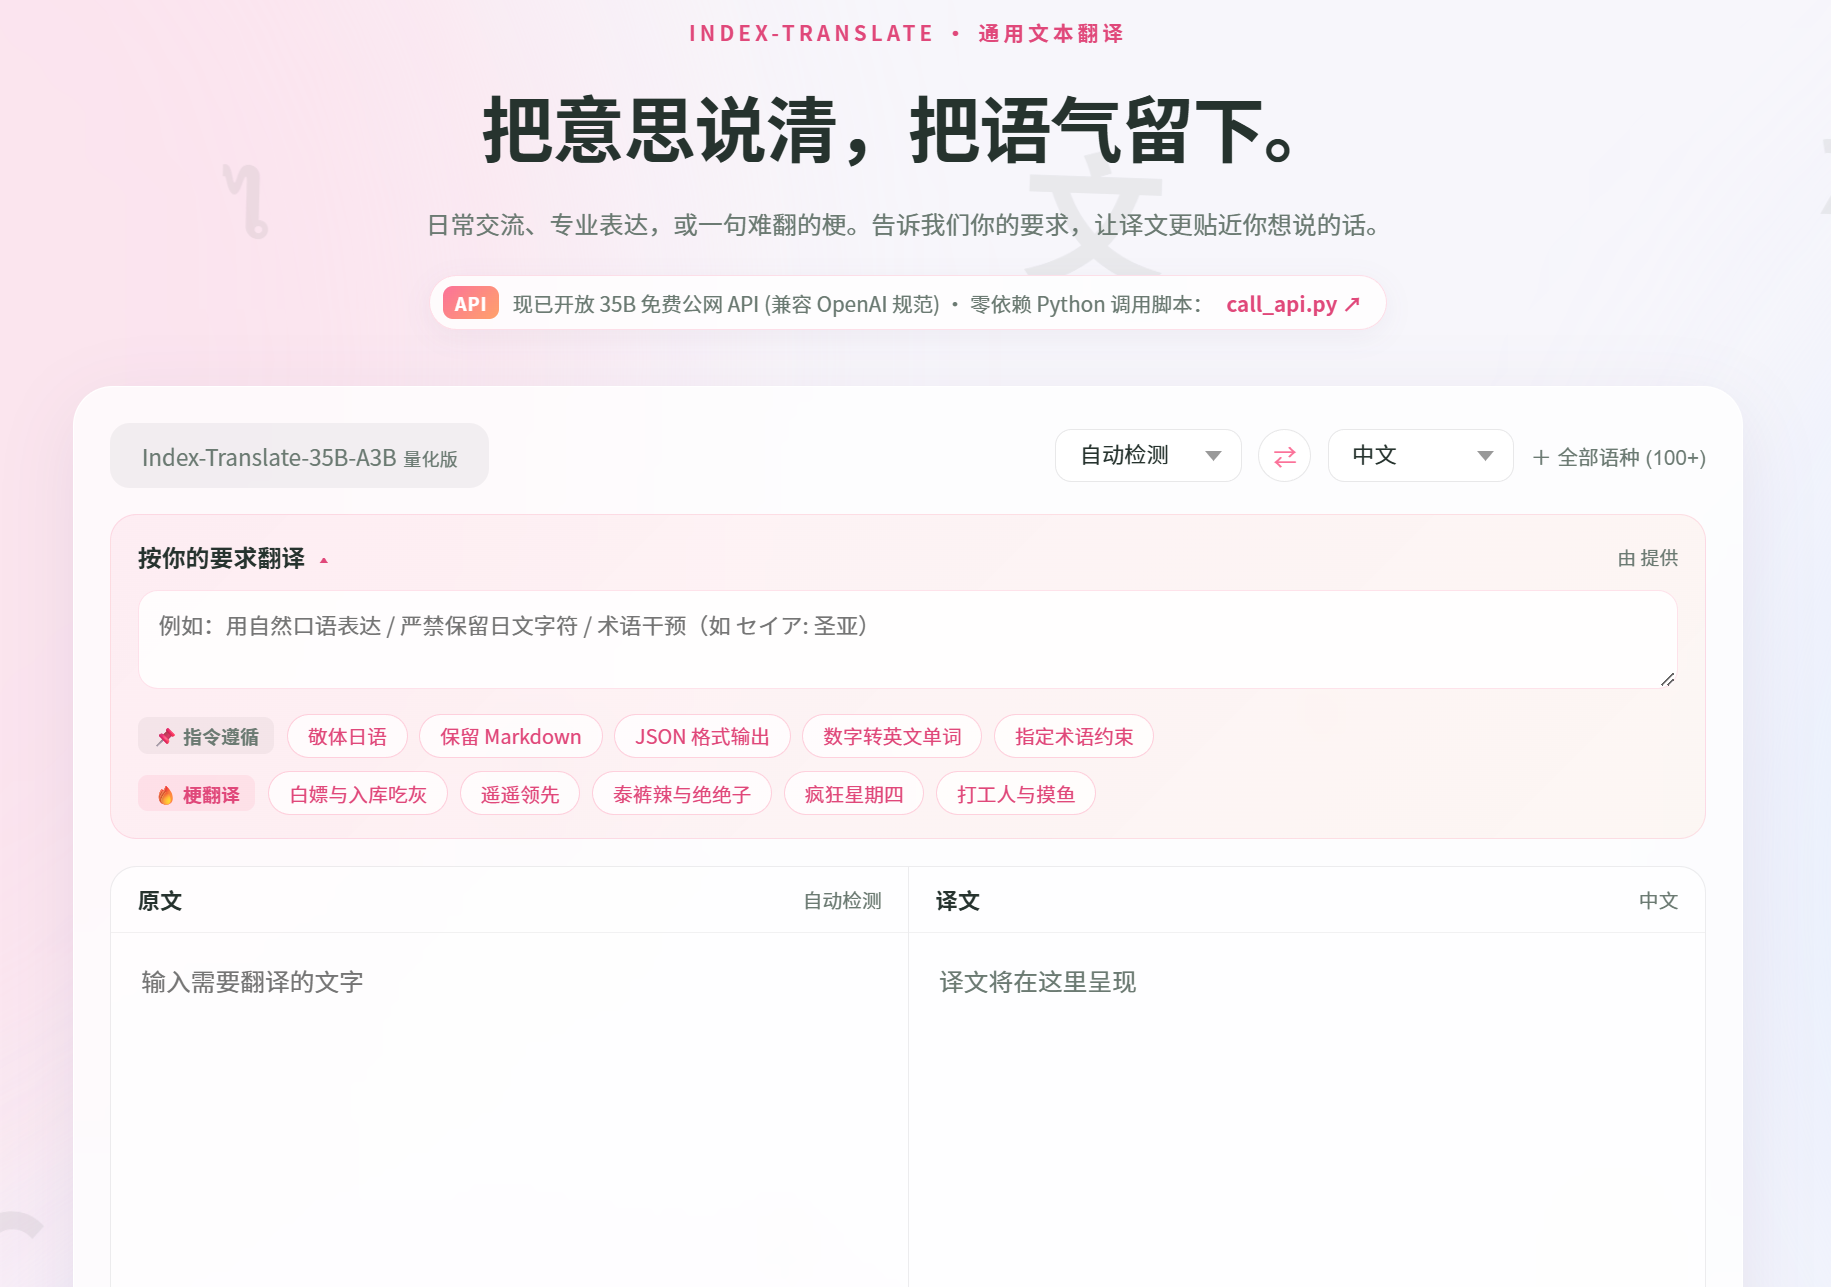The width and height of the screenshot is (1831, 1287).
Task: Choose the 疯狂星期四 meme example
Action: pos(854,794)
